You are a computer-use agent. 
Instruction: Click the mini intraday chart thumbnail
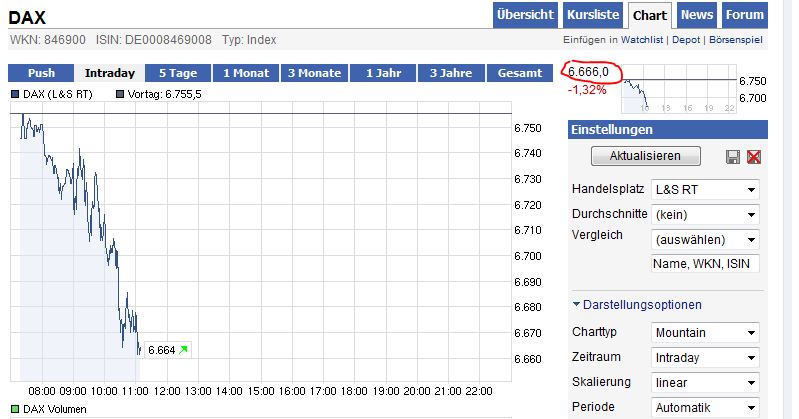tap(679, 89)
